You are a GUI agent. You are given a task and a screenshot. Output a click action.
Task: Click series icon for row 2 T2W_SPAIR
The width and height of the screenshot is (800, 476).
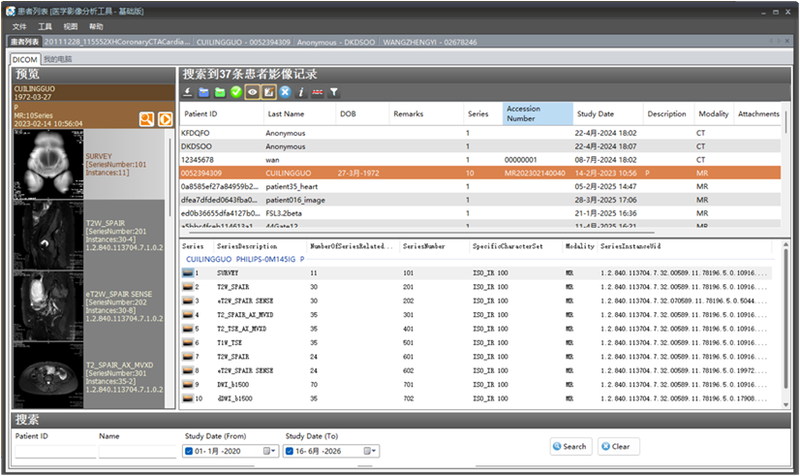pyautogui.click(x=188, y=287)
